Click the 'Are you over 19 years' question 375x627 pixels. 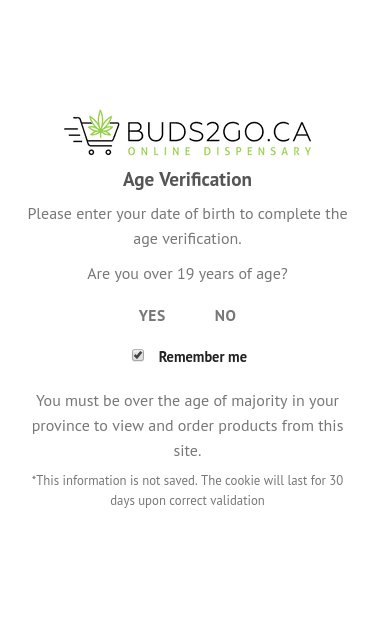tap(188, 274)
